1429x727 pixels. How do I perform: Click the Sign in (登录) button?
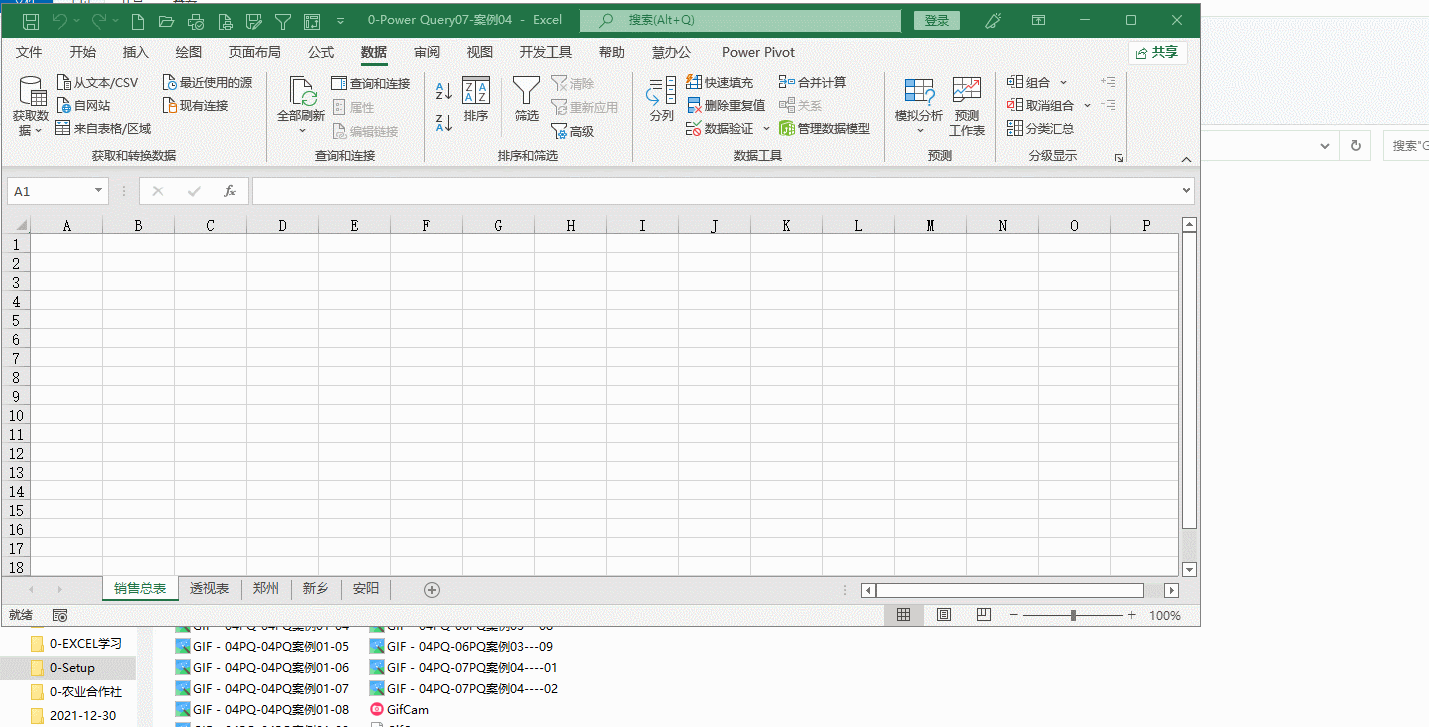[x=937, y=20]
